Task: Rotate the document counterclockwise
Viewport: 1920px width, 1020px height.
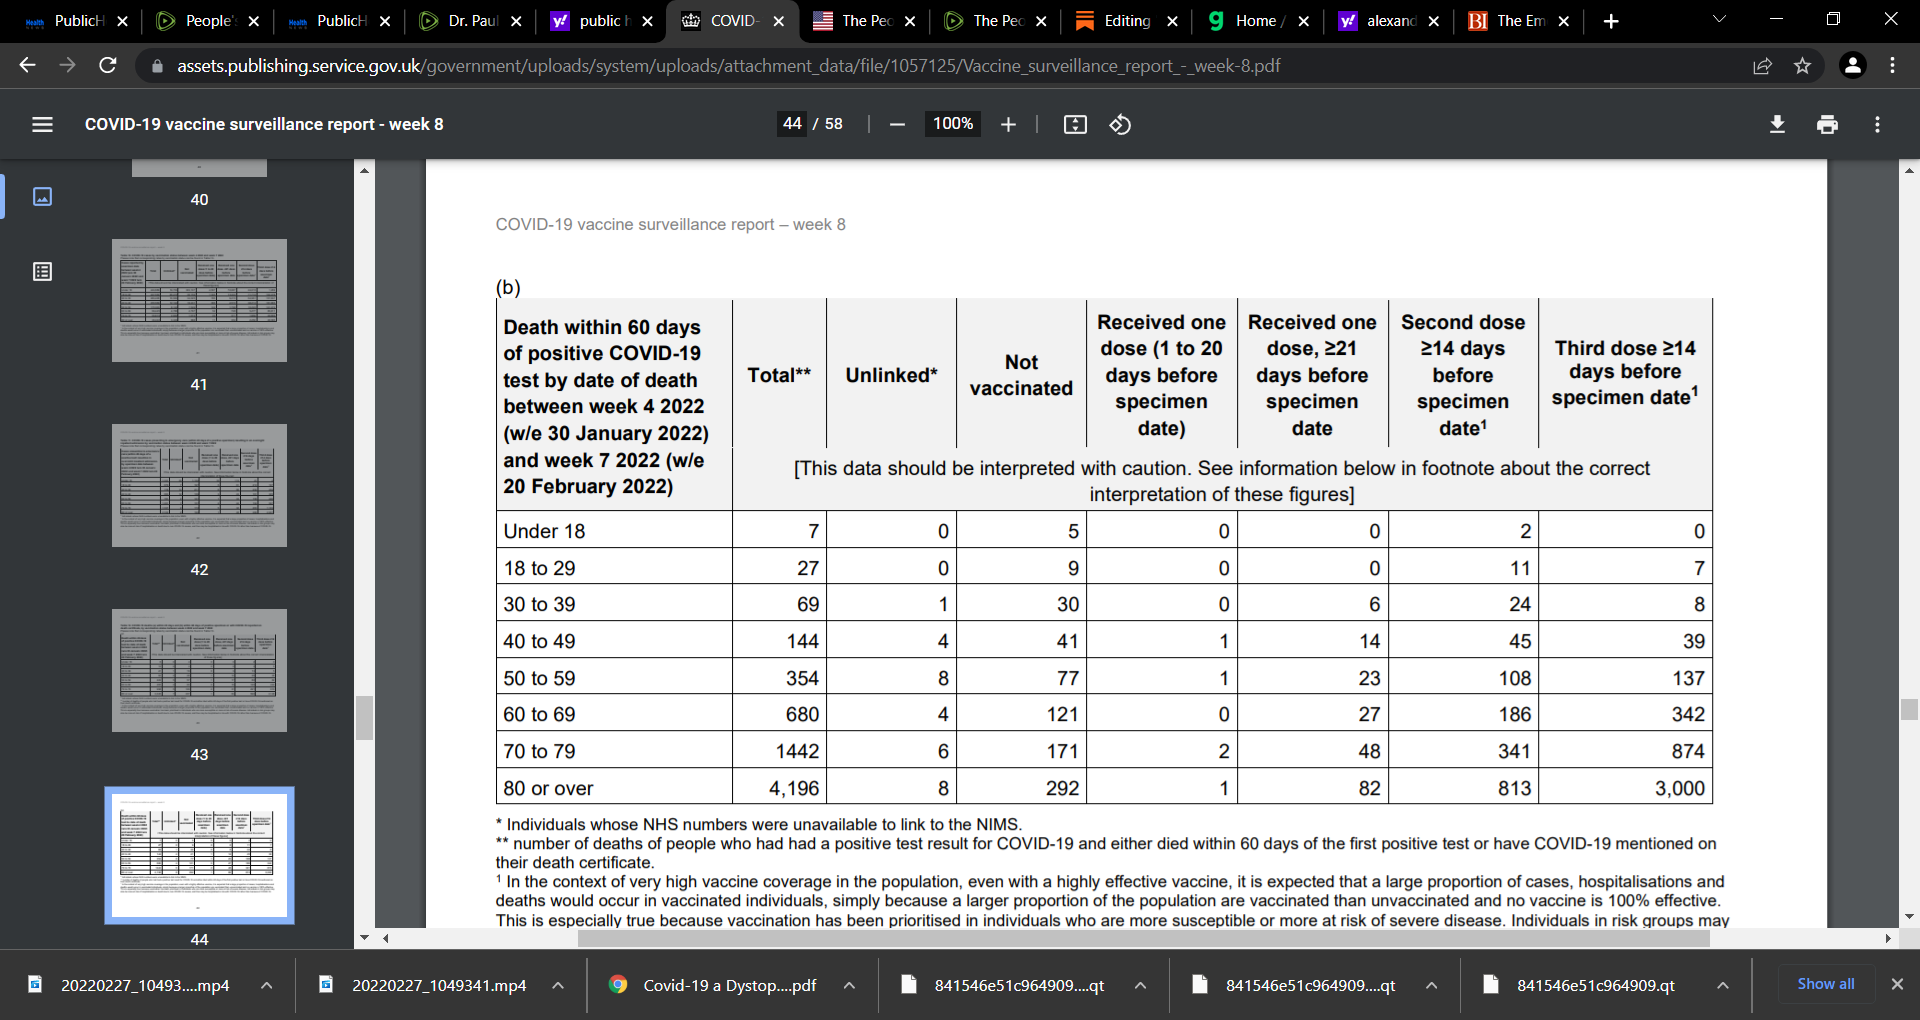Action: pyautogui.click(x=1120, y=124)
